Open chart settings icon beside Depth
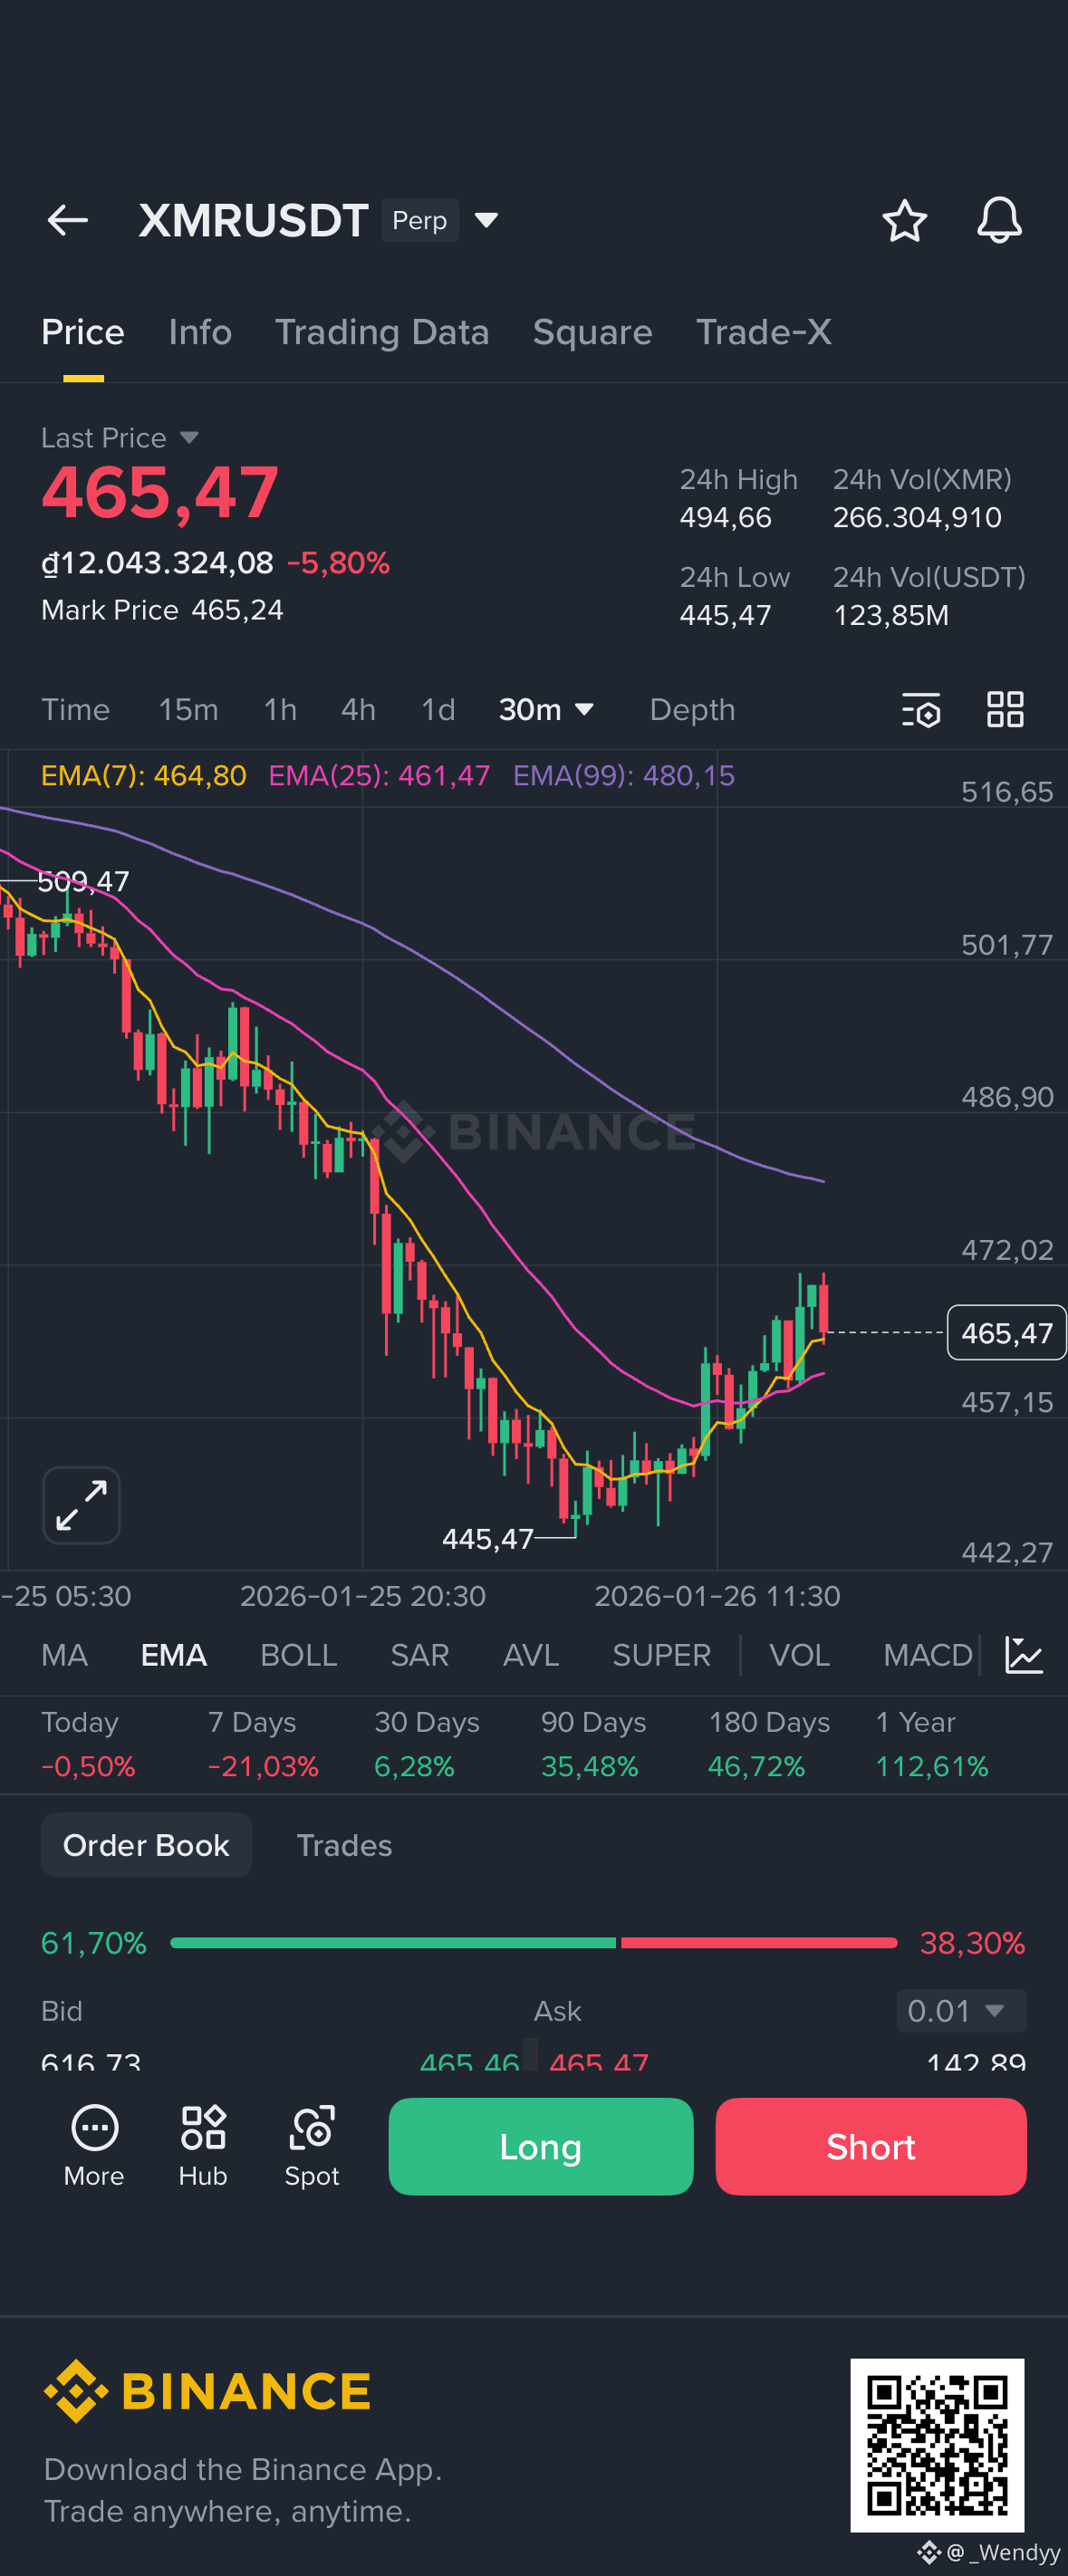Image resolution: width=1068 pixels, height=2576 pixels. point(921,709)
